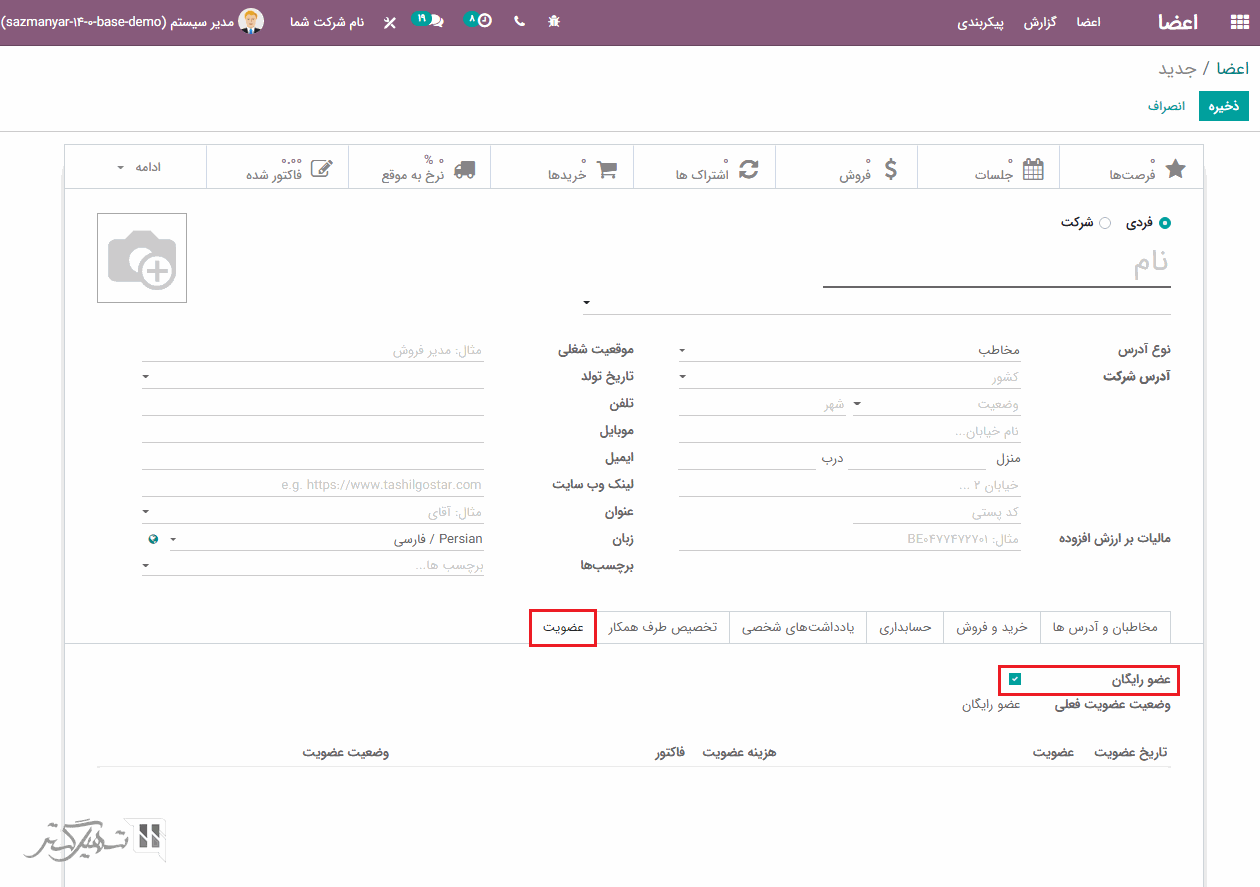
Task: Click the Save (ذخیره) button
Action: tap(1224, 106)
